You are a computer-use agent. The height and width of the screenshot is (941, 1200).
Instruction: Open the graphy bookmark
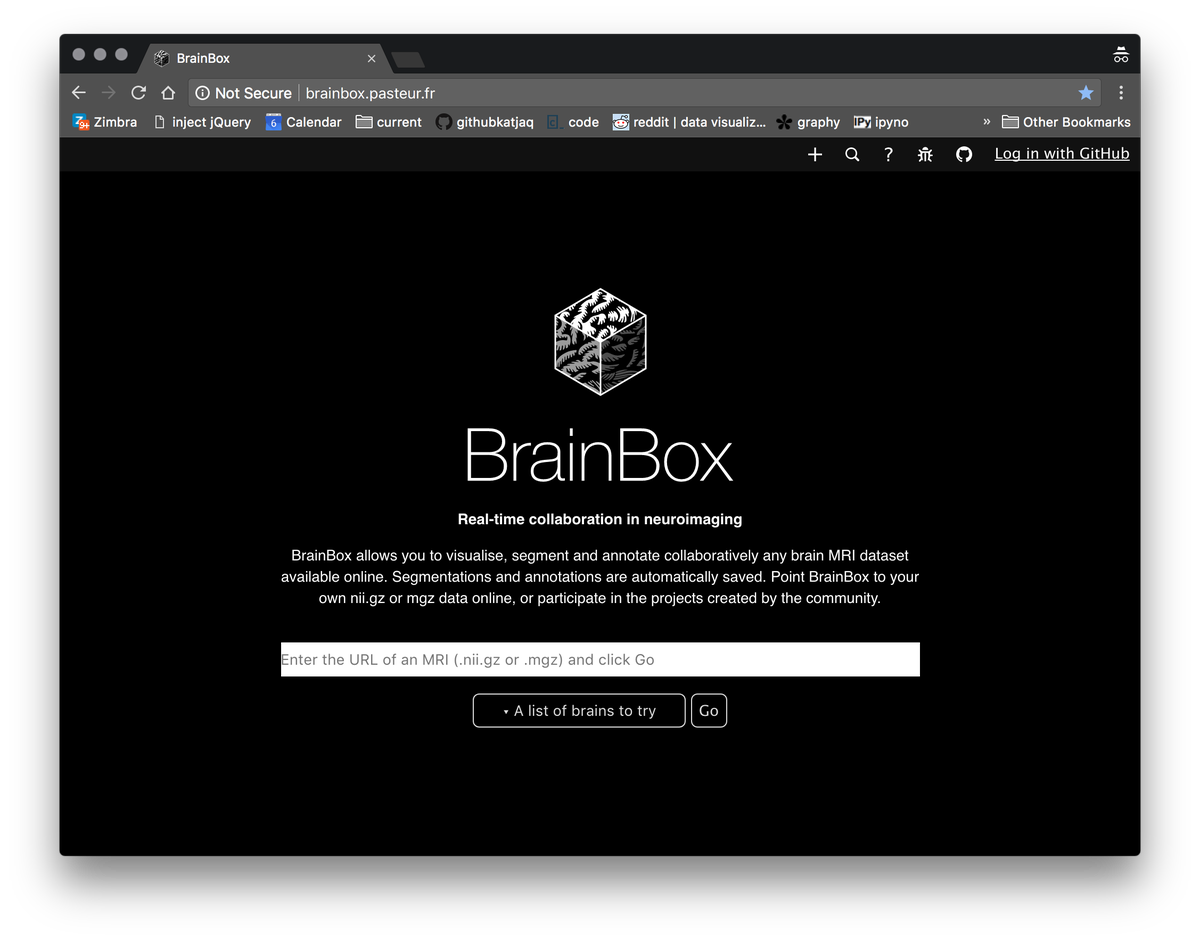pyautogui.click(x=808, y=122)
